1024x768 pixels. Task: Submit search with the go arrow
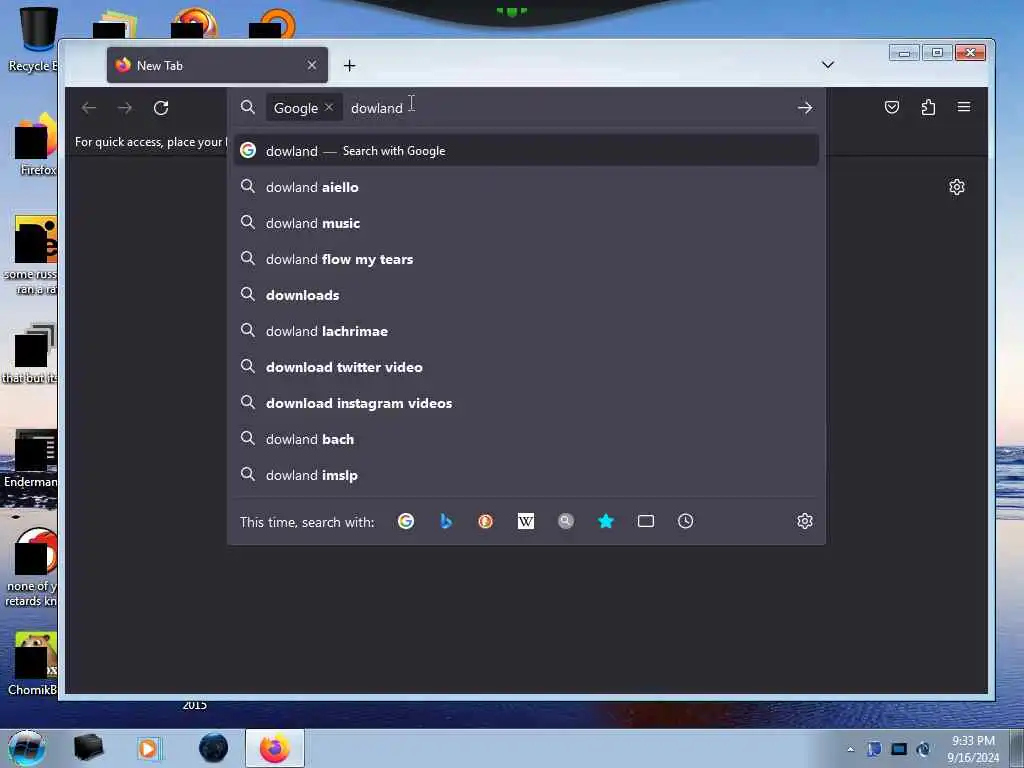point(805,108)
